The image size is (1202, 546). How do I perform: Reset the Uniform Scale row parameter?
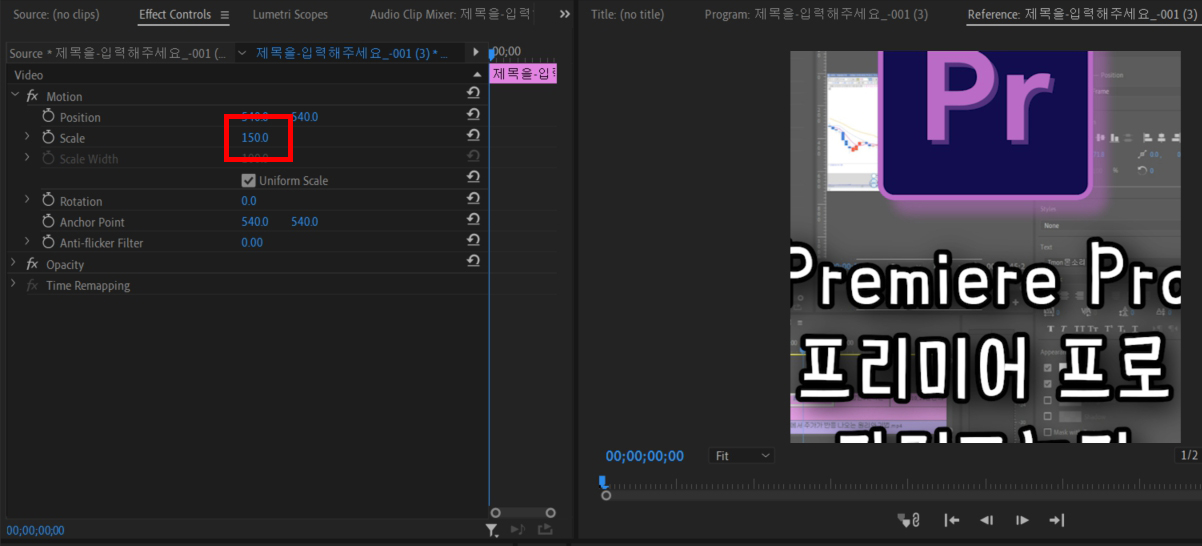tap(473, 177)
